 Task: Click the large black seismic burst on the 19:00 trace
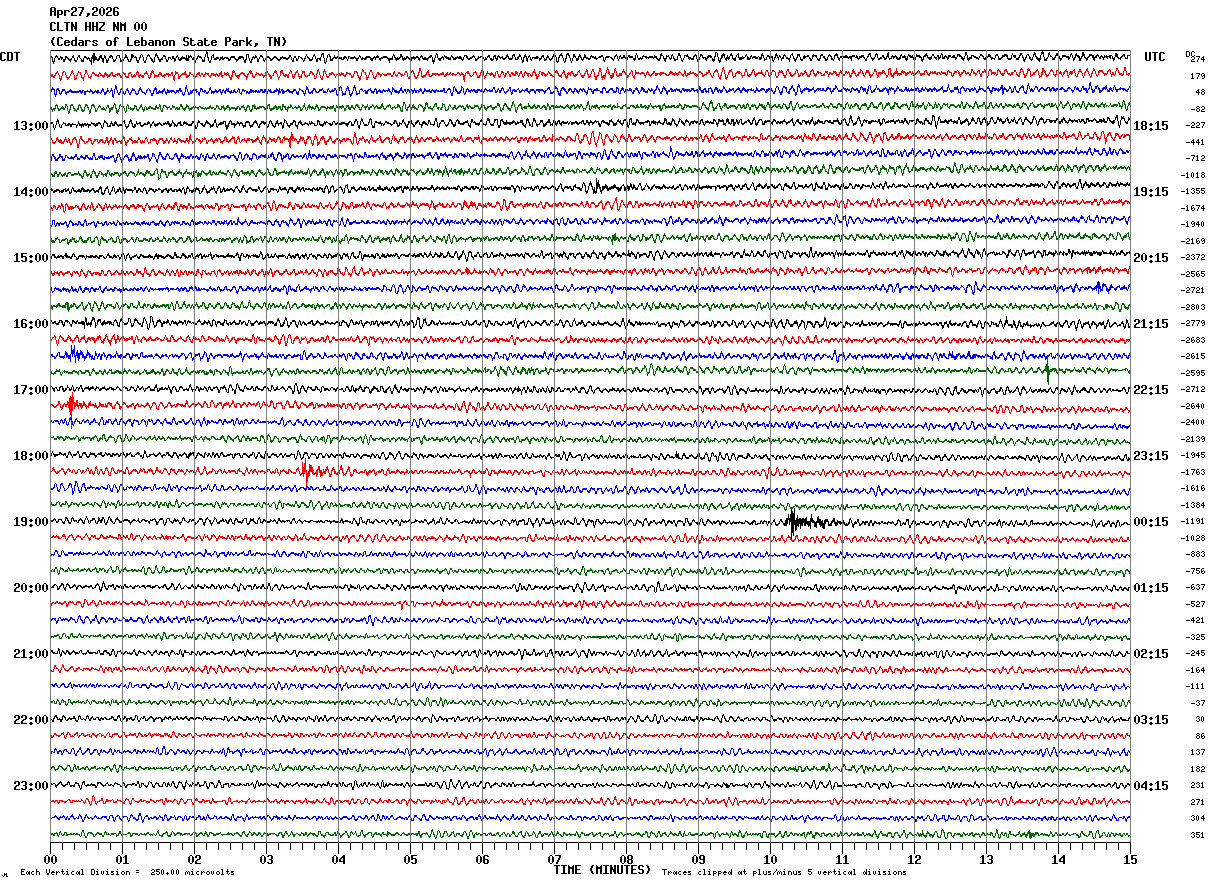tap(806, 521)
